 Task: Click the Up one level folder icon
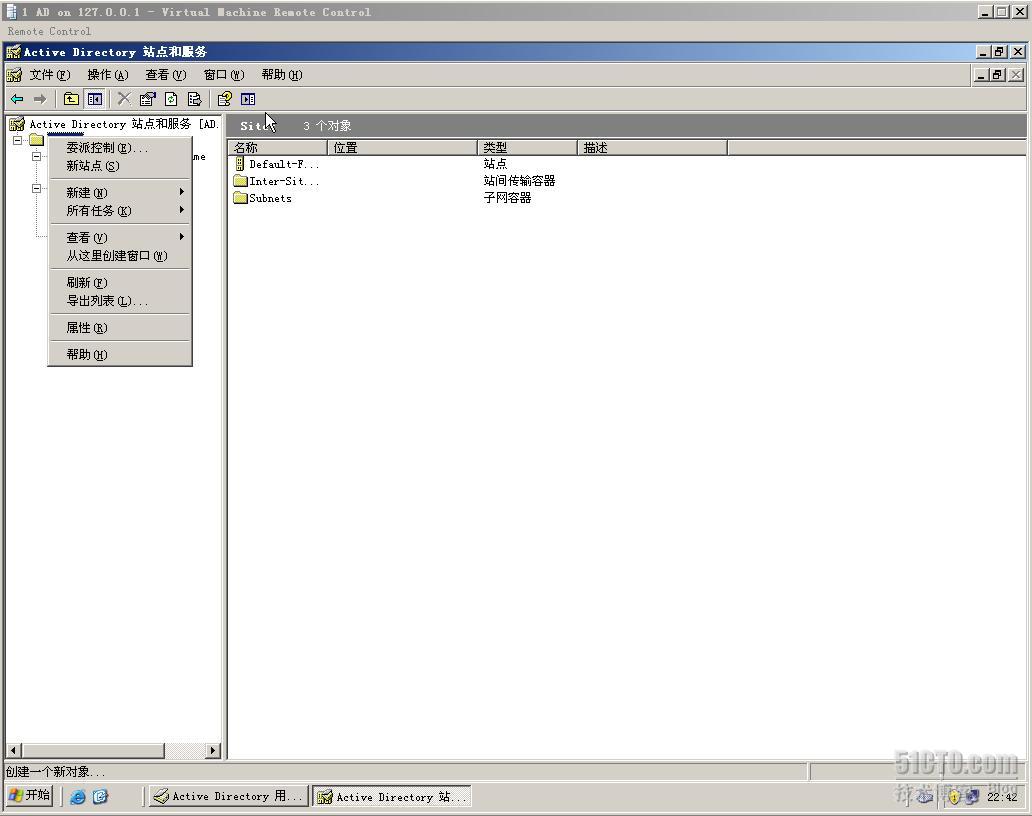tap(71, 99)
